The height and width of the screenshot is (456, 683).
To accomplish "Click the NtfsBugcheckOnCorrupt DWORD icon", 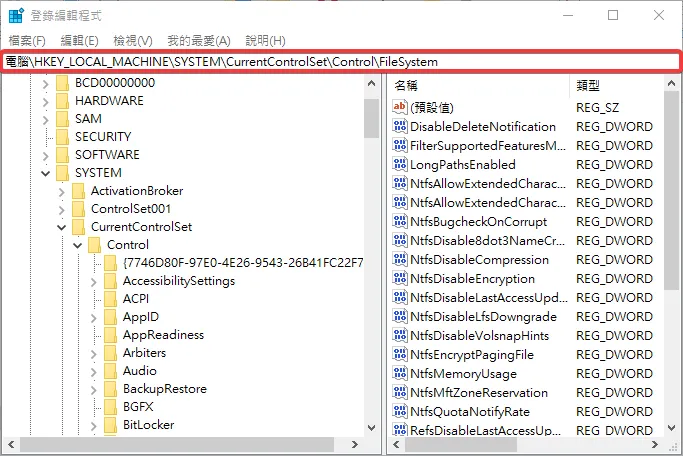I will [399, 221].
